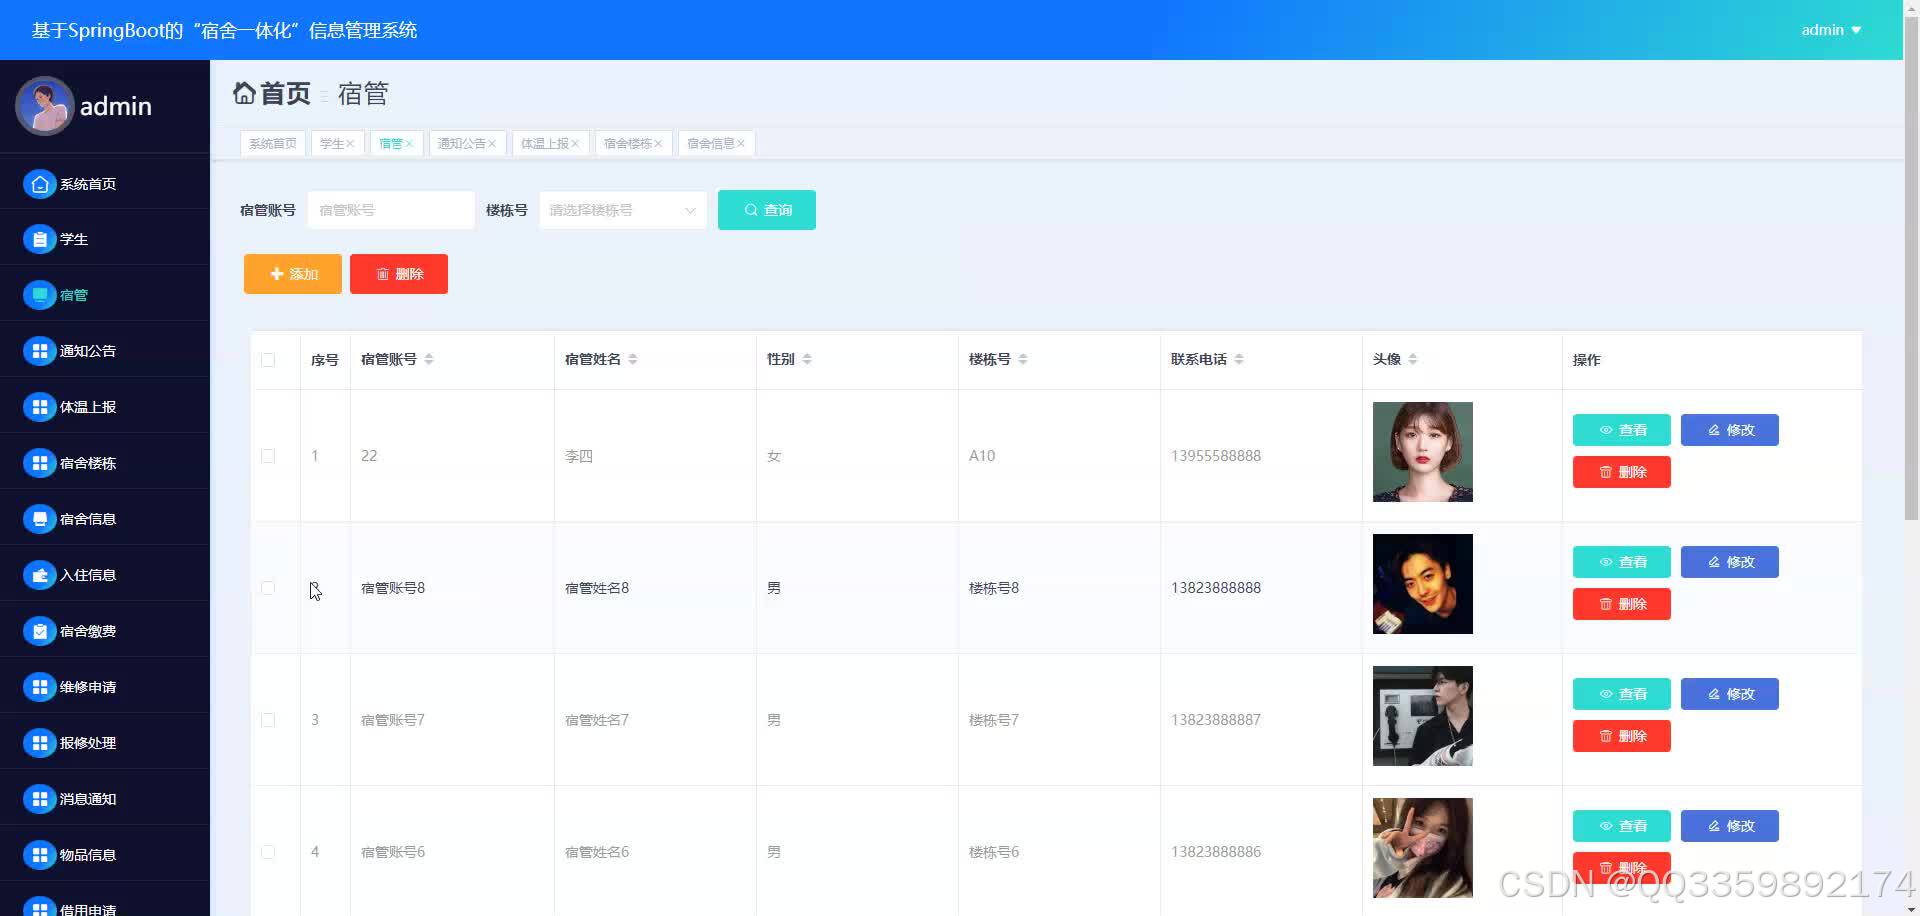Sort table by 楼栋号 column arrows

[x=1023, y=359]
